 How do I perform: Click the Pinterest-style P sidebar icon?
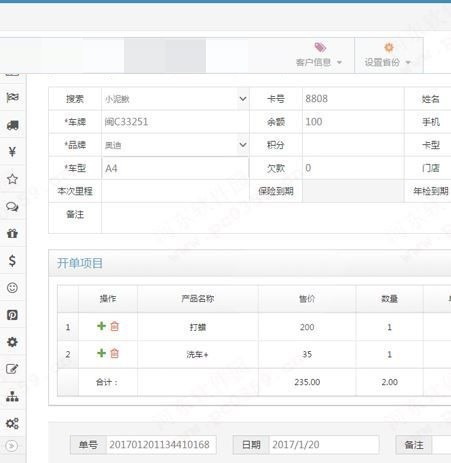(12, 315)
